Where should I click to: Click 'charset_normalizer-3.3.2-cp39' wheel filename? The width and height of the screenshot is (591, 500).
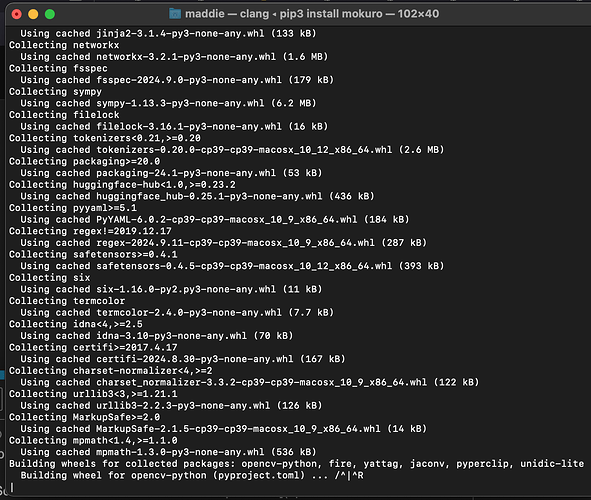(262, 382)
